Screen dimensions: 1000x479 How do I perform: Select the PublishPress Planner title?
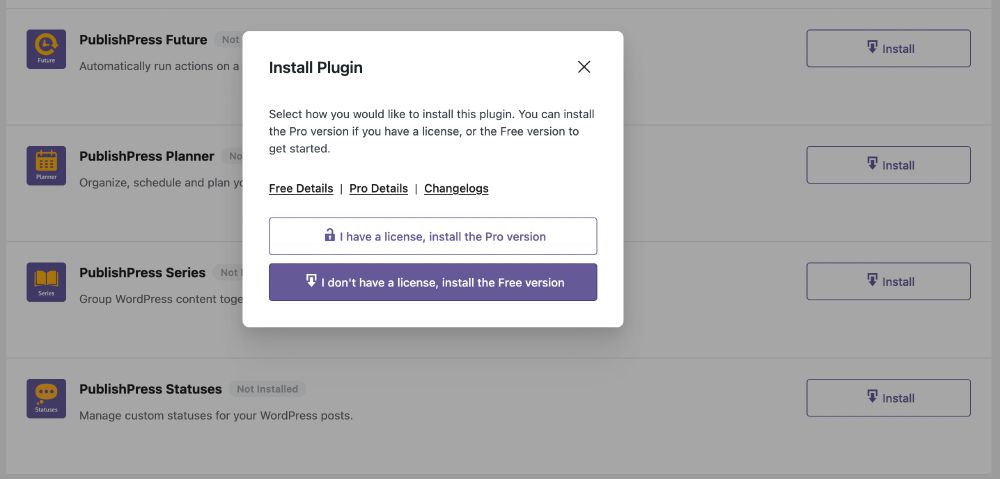(x=147, y=156)
